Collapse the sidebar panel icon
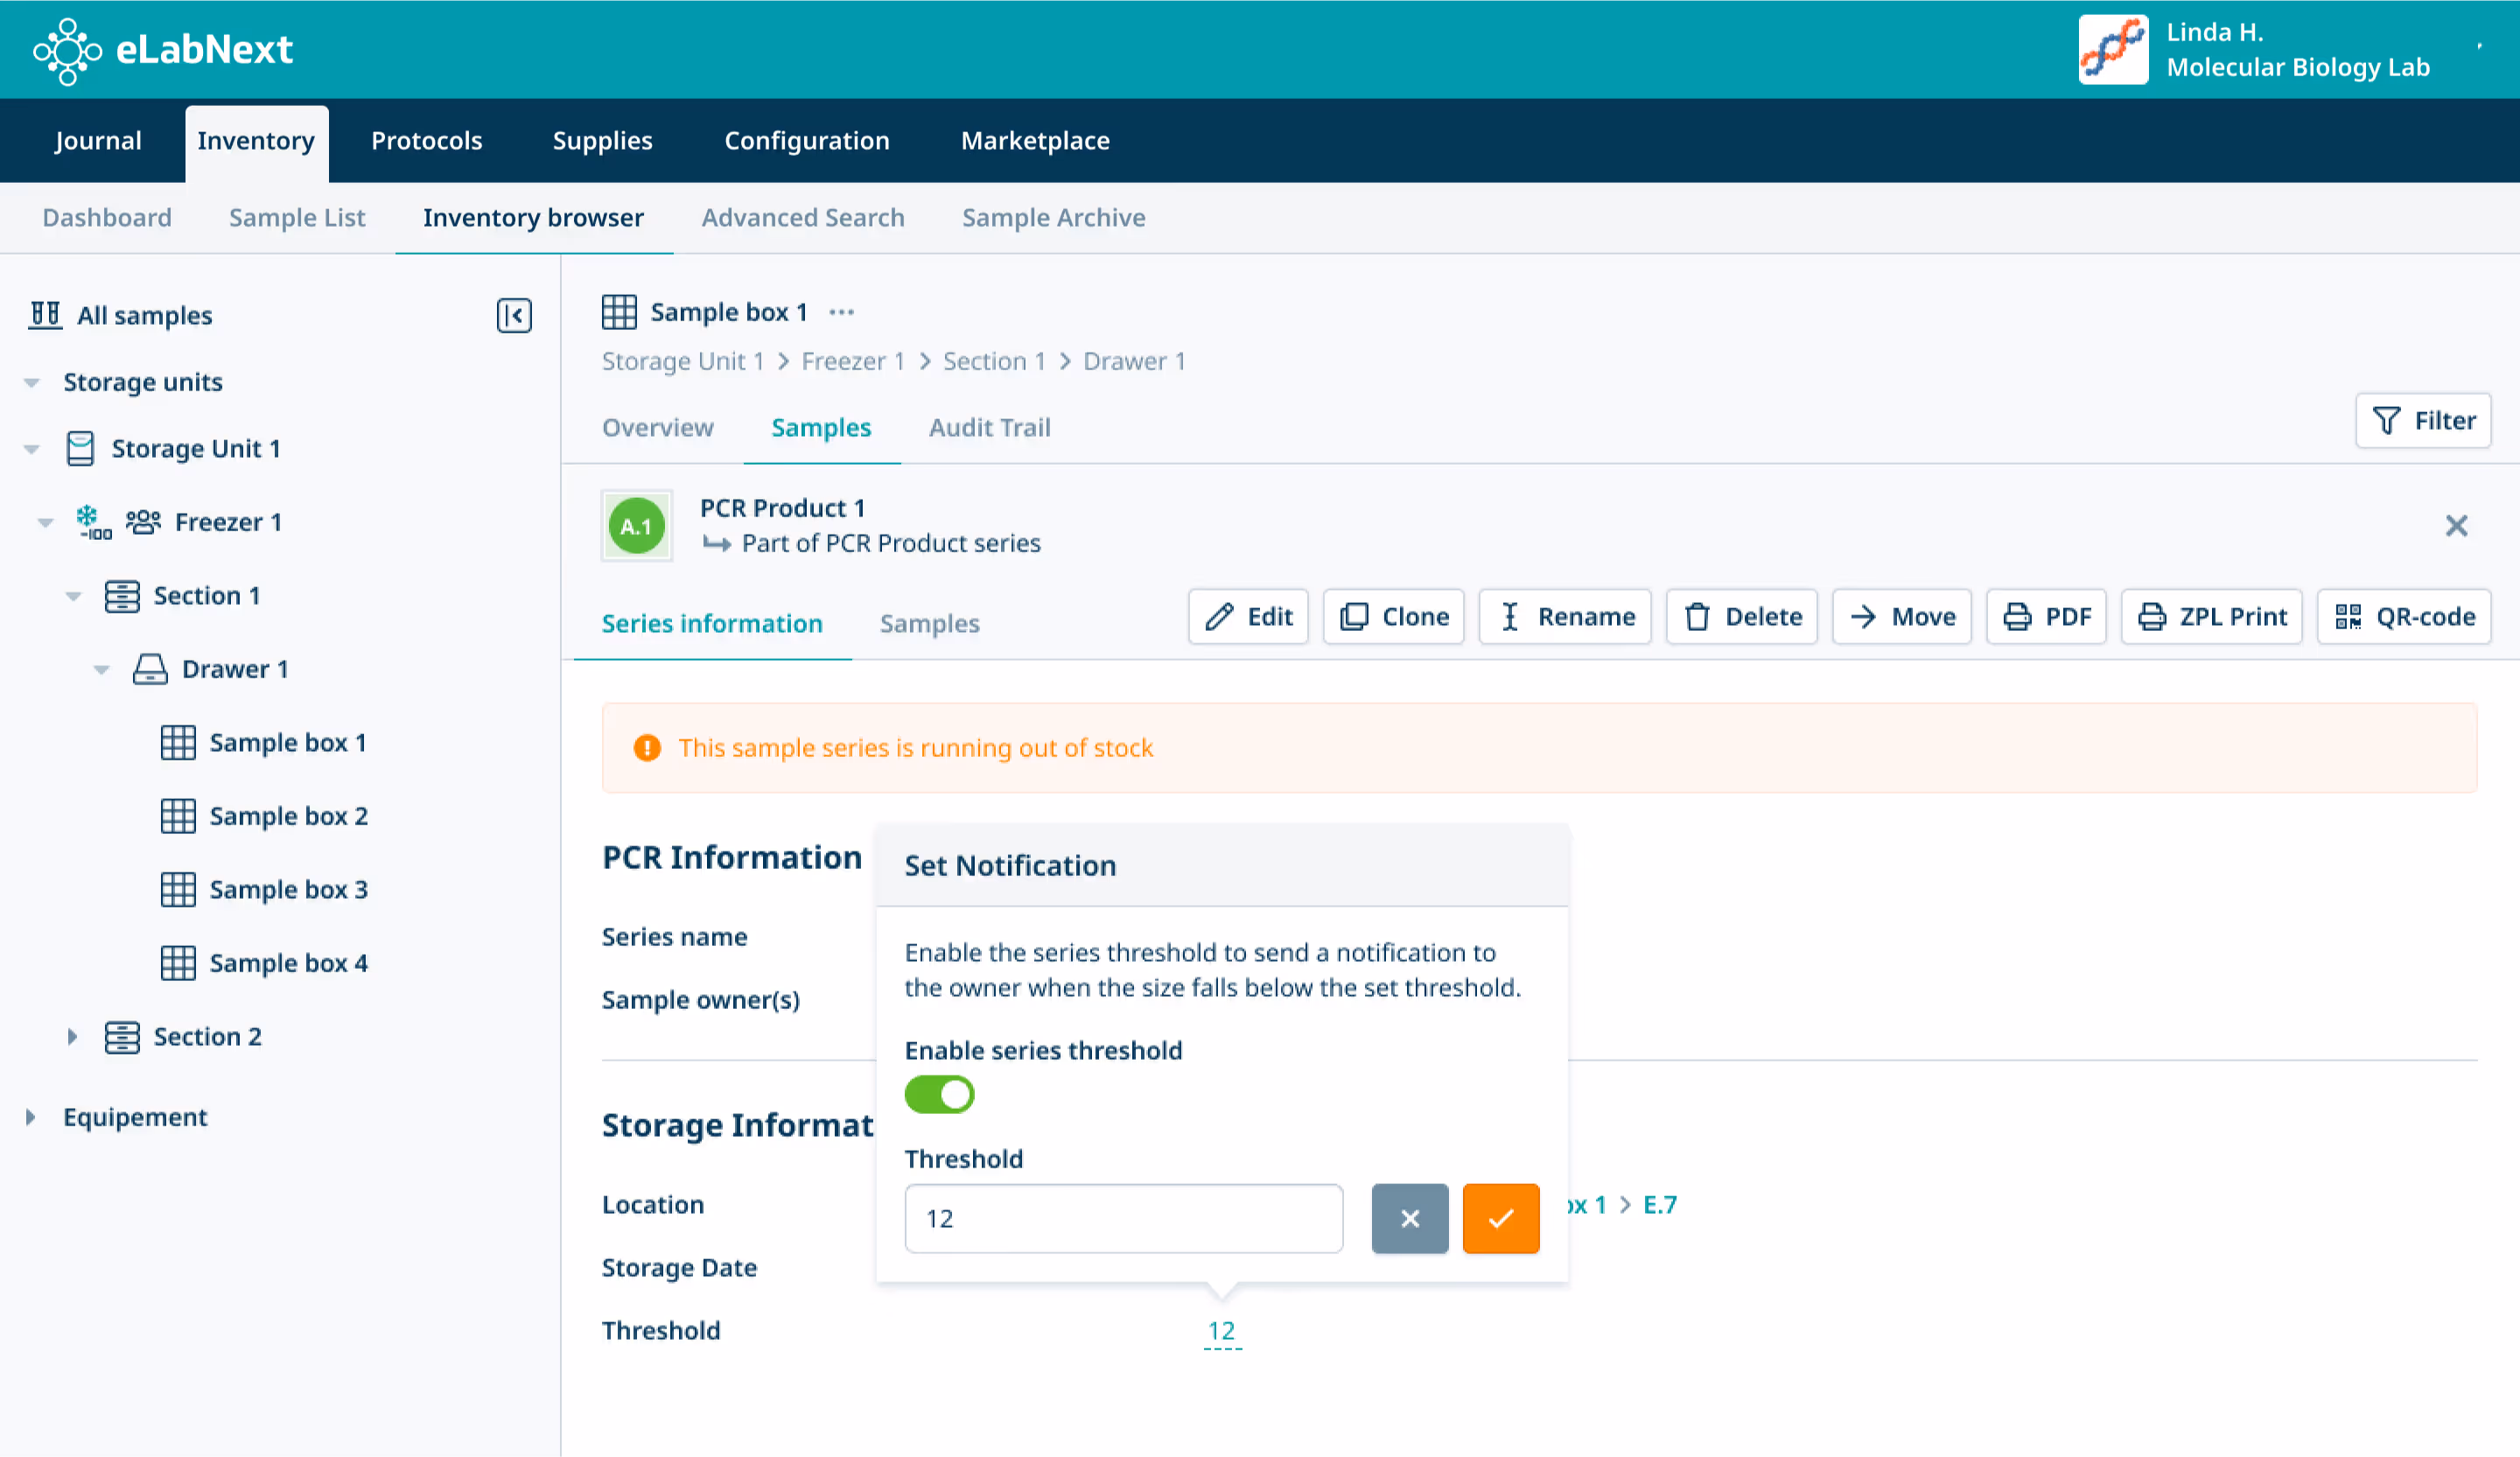The image size is (2520, 1457). point(514,316)
